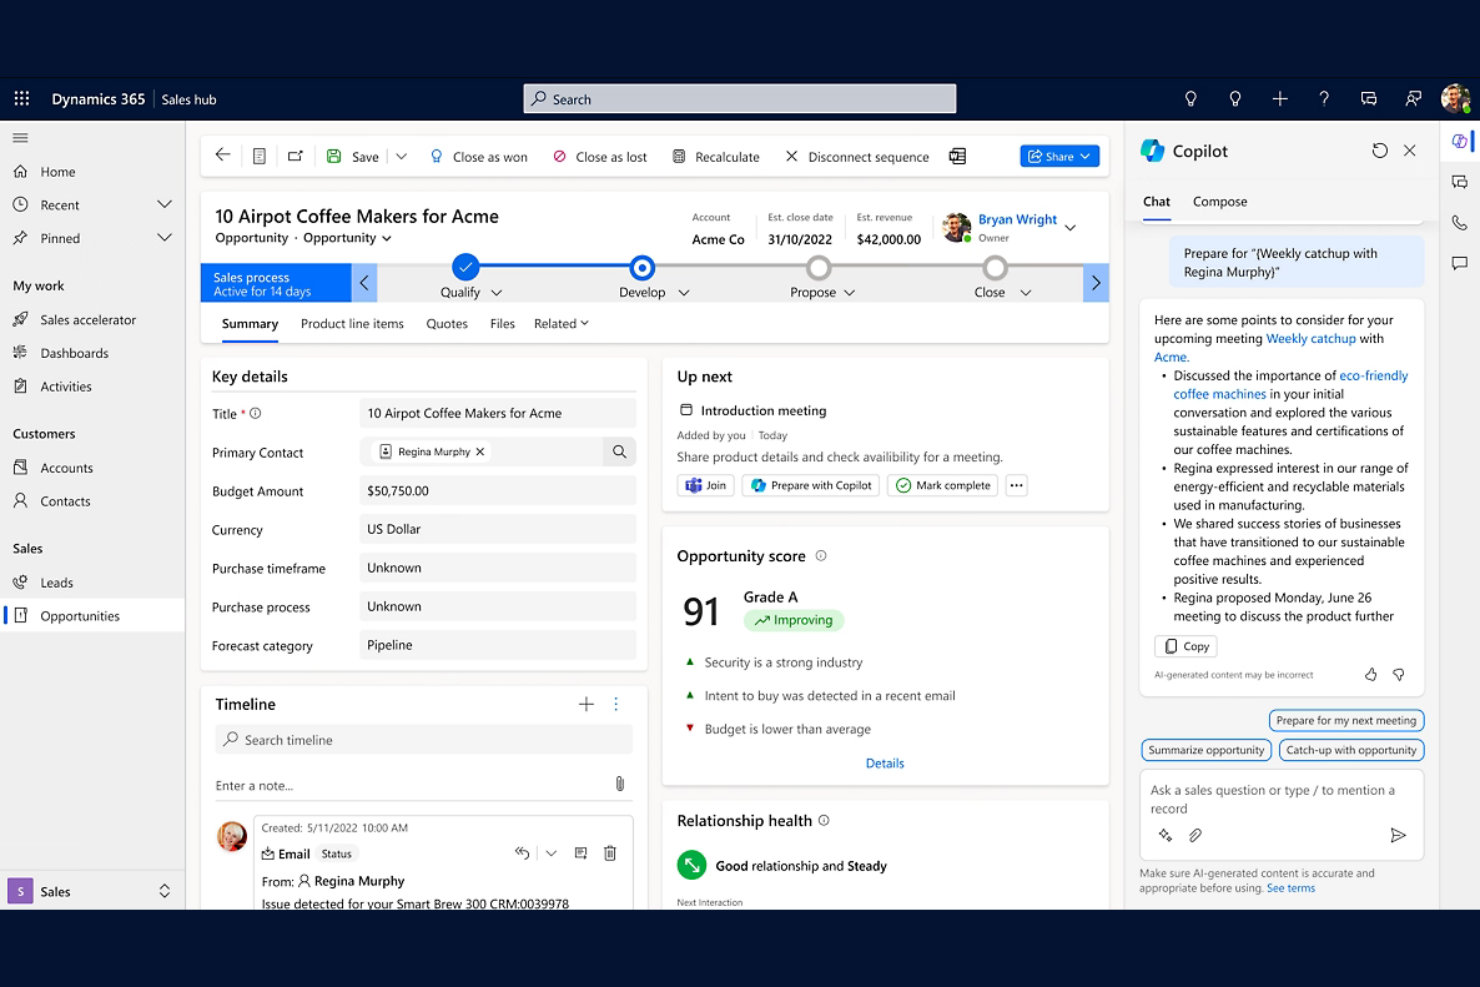
Task: Open record set form icon
Action: [x=259, y=156]
